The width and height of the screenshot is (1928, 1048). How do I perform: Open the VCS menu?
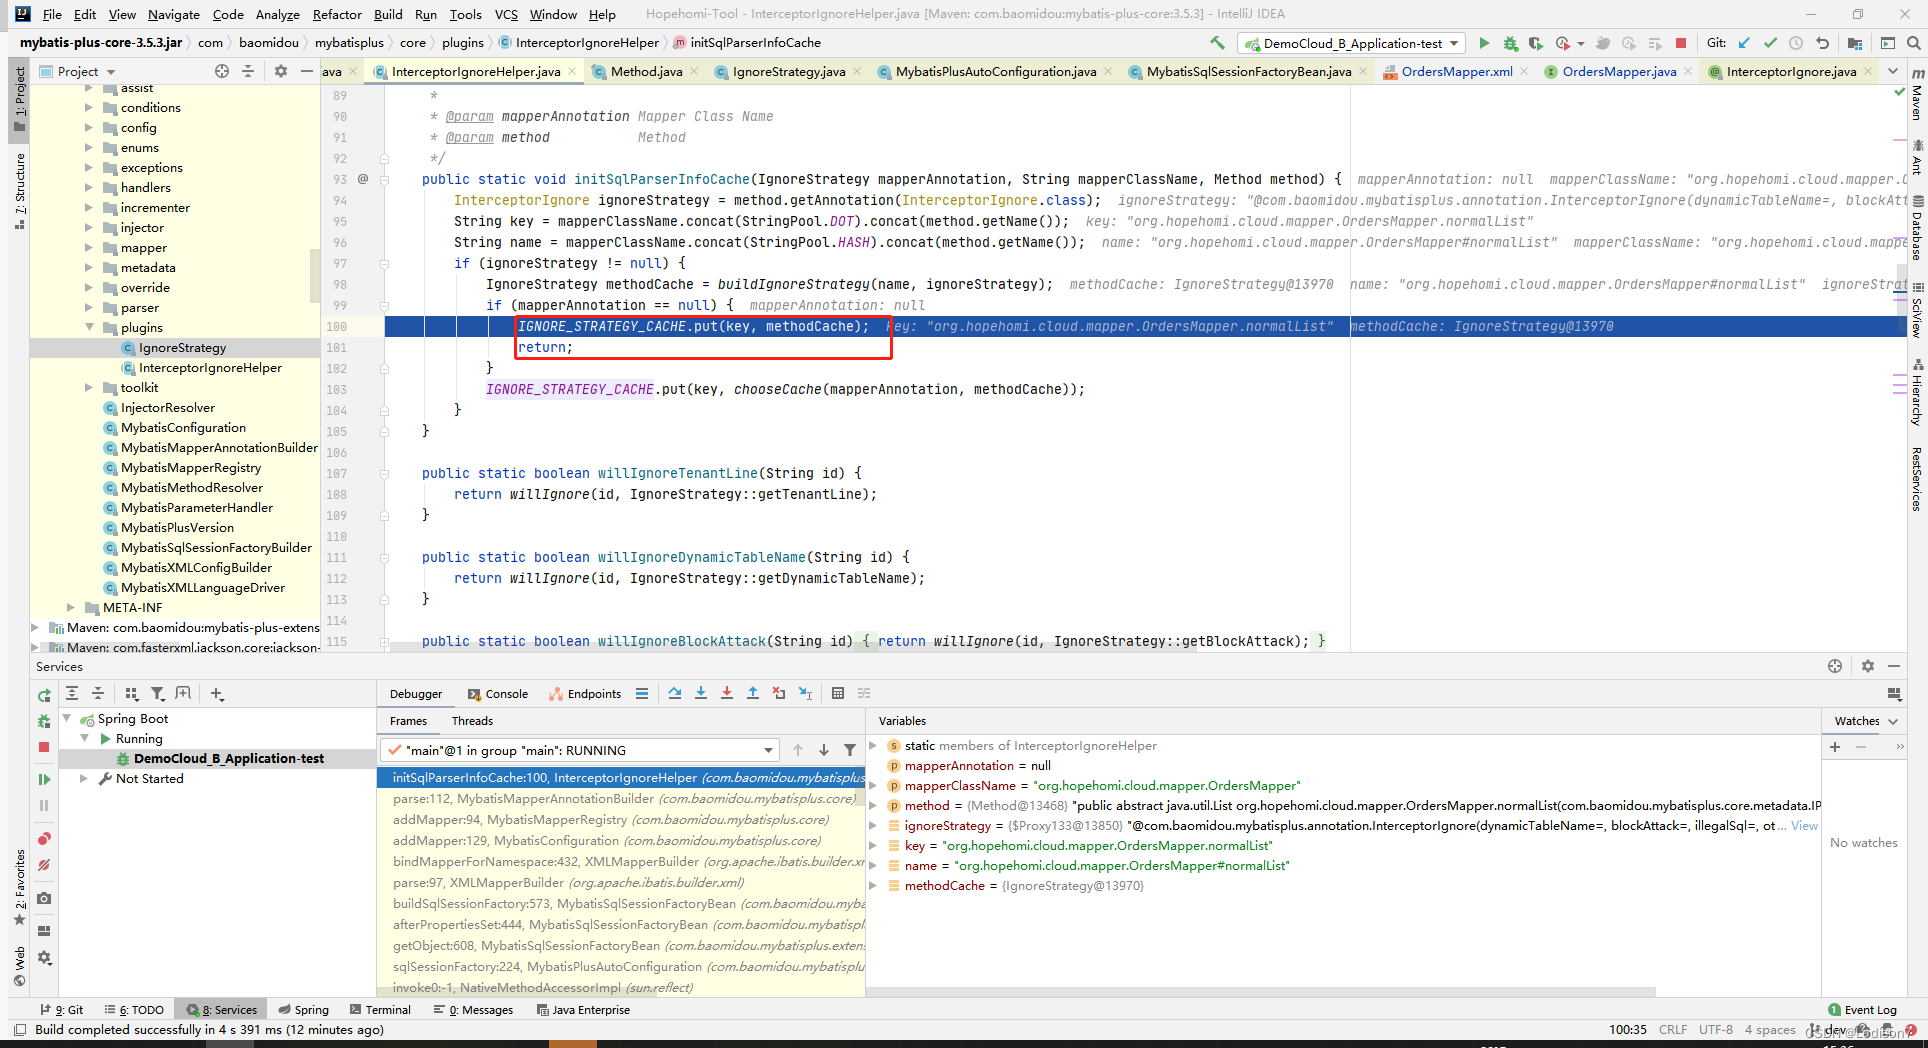506,14
